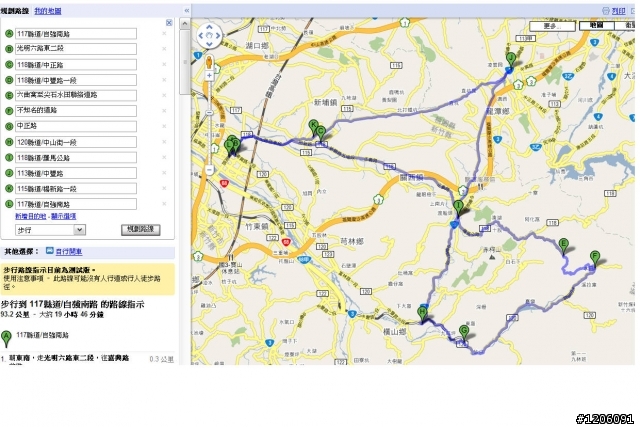Switch to the 自行開車 driving option
The width and height of the screenshot is (640, 427).
(x=69, y=251)
